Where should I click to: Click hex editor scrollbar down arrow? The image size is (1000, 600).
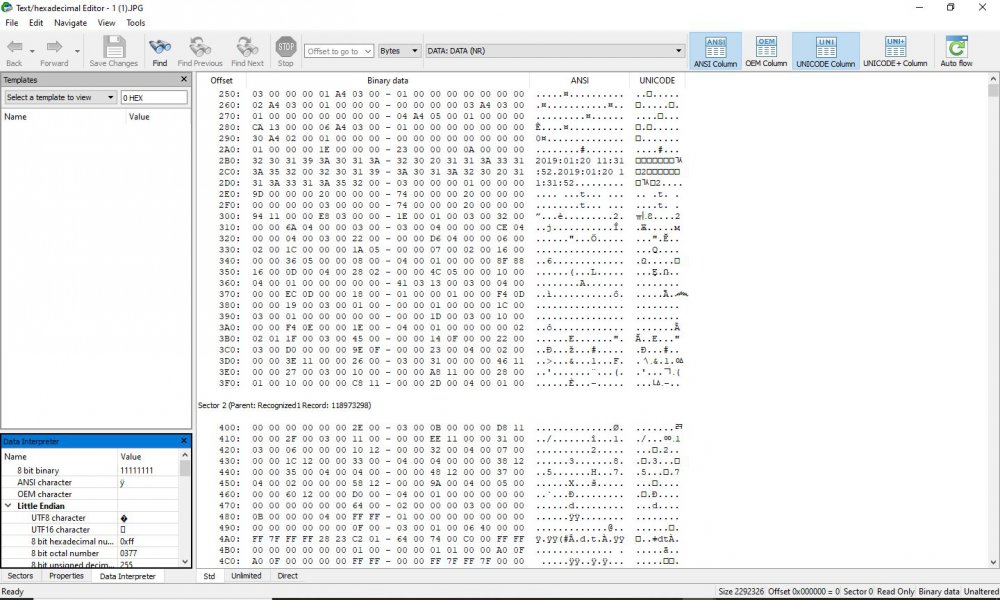coord(993,562)
